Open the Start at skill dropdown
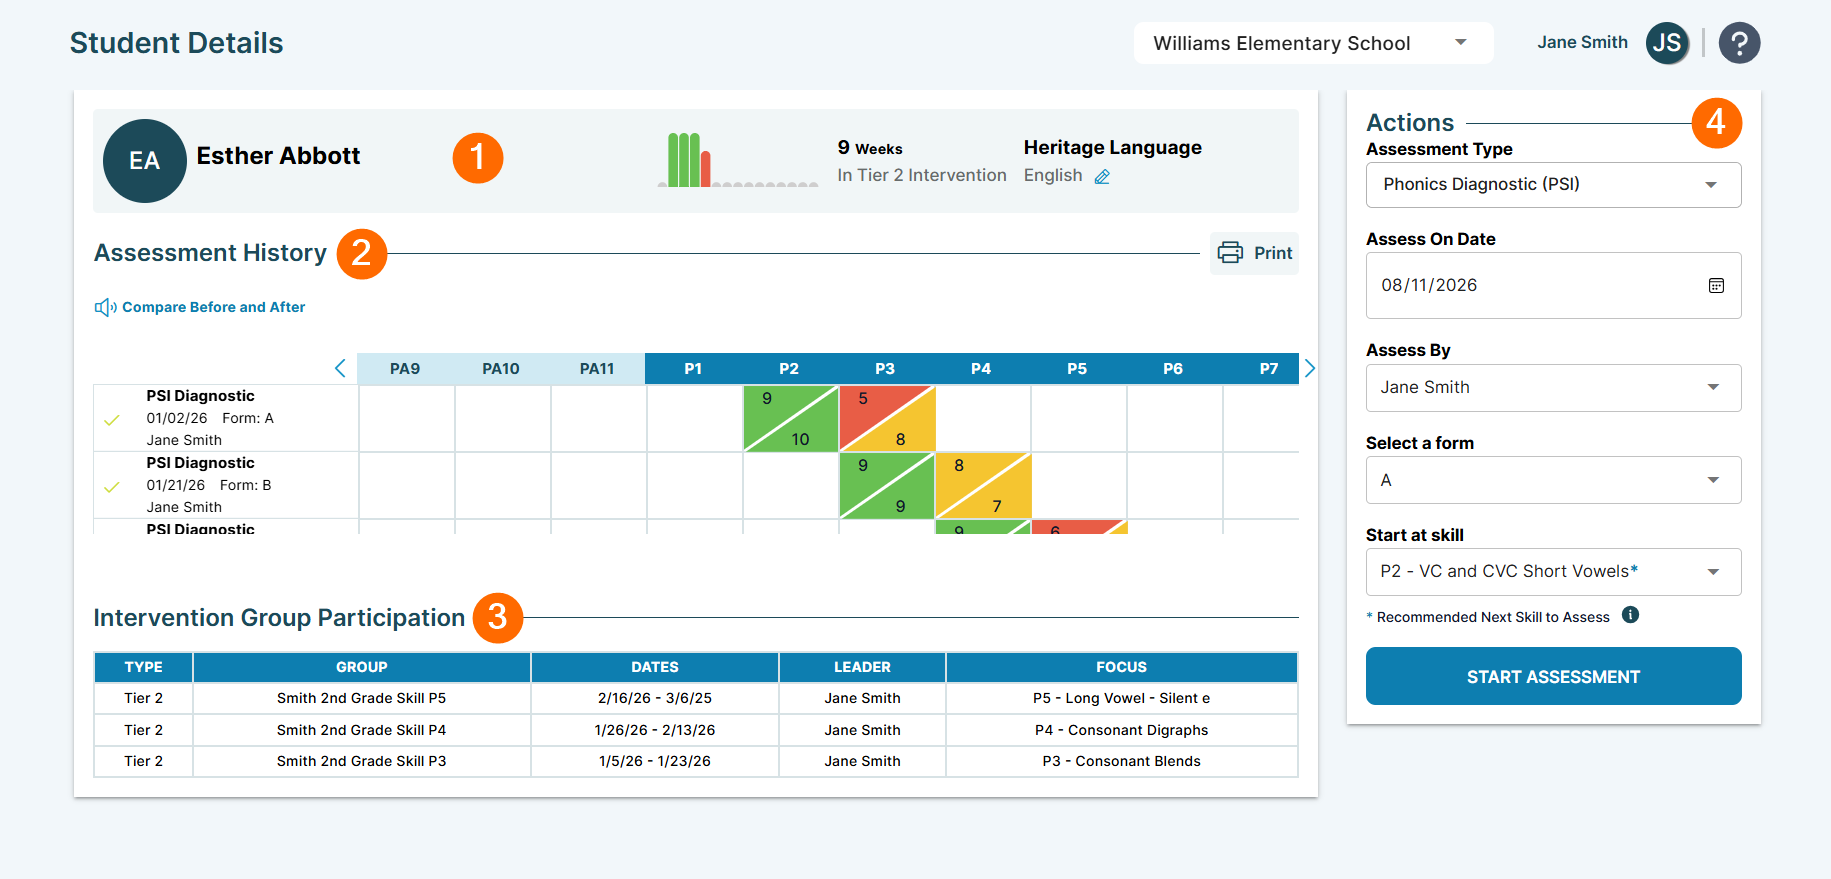1831x879 pixels. pyautogui.click(x=1553, y=572)
